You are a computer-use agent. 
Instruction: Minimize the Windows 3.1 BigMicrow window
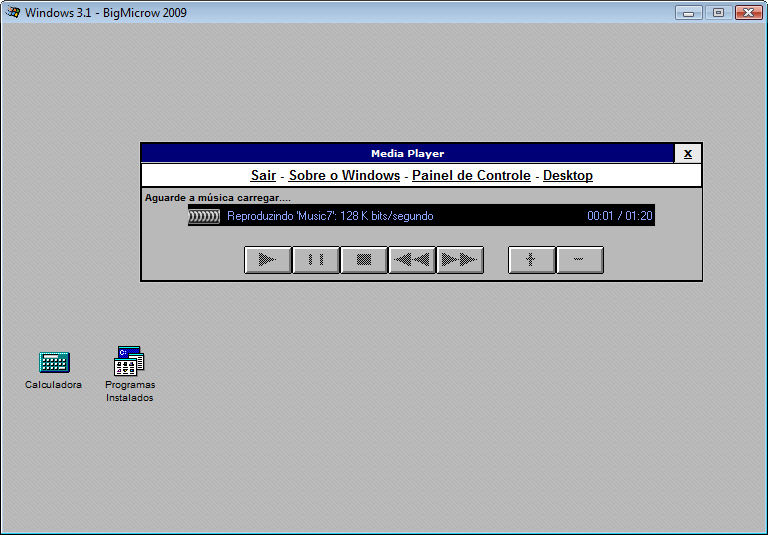coord(689,13)
